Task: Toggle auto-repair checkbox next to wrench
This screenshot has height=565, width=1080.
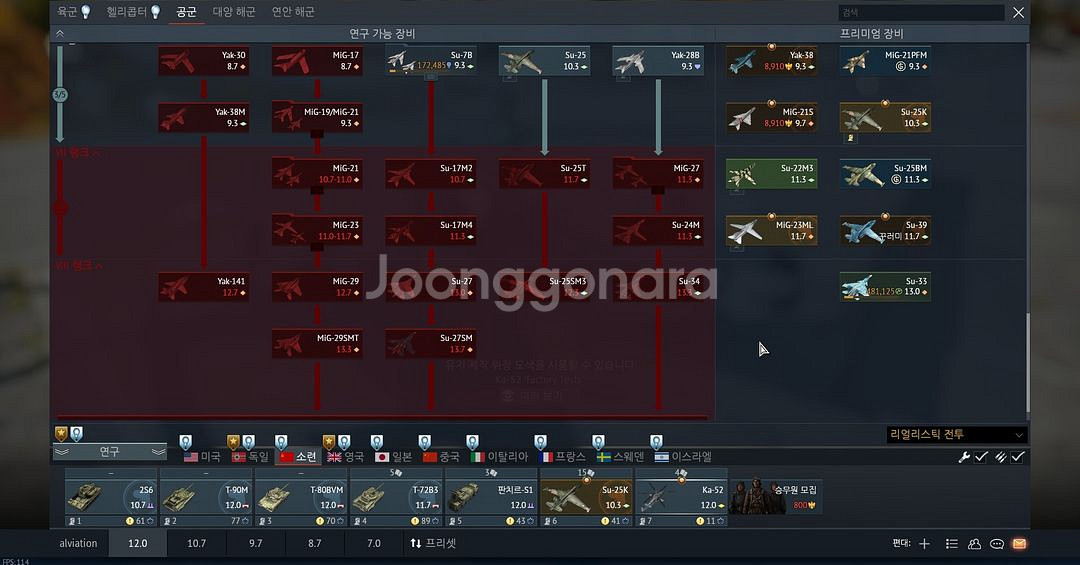Action: 981,457
